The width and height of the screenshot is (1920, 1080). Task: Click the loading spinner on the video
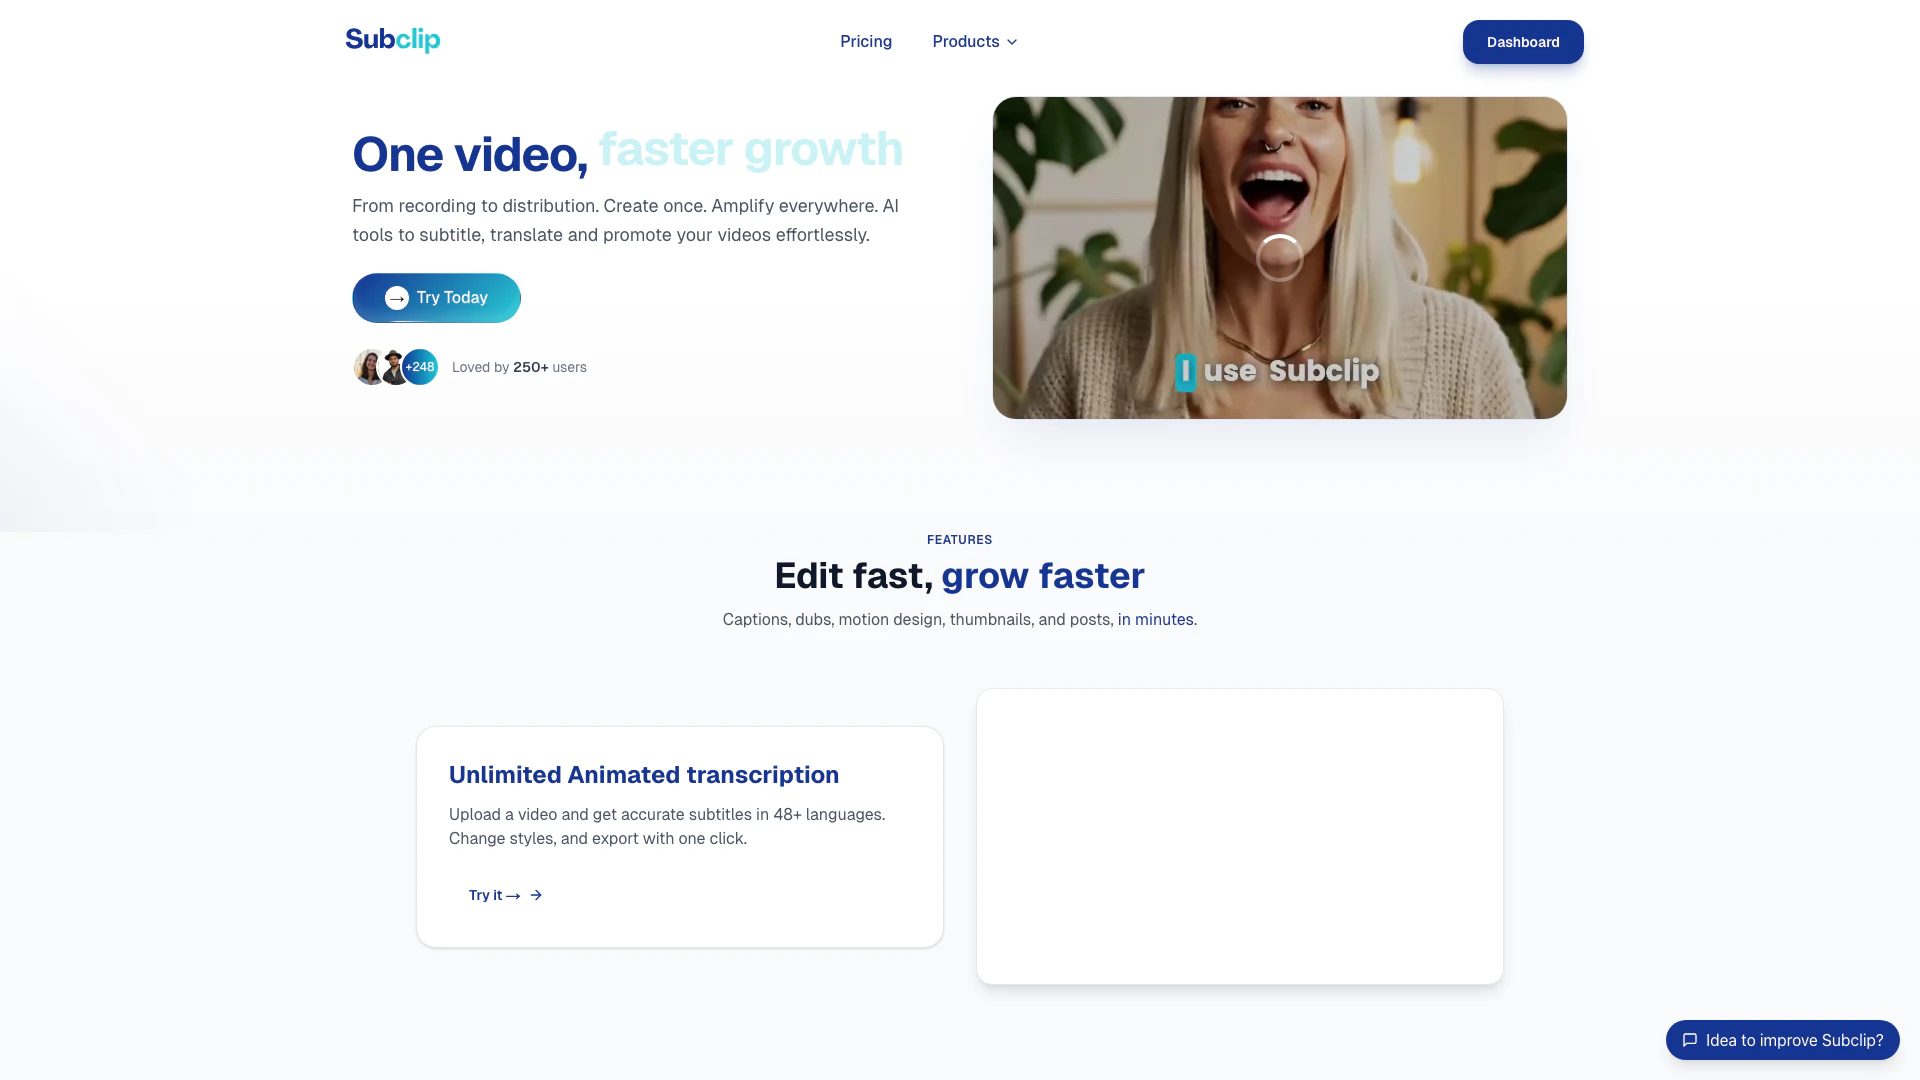(x=1279, y=258)
